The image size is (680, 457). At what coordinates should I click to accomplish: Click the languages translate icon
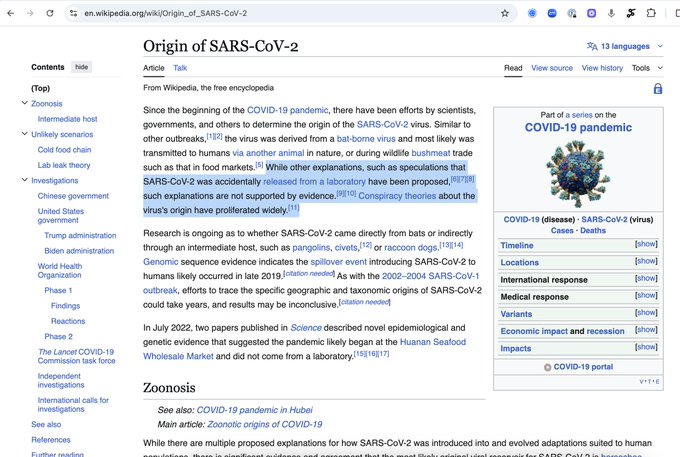coord(592,46)
